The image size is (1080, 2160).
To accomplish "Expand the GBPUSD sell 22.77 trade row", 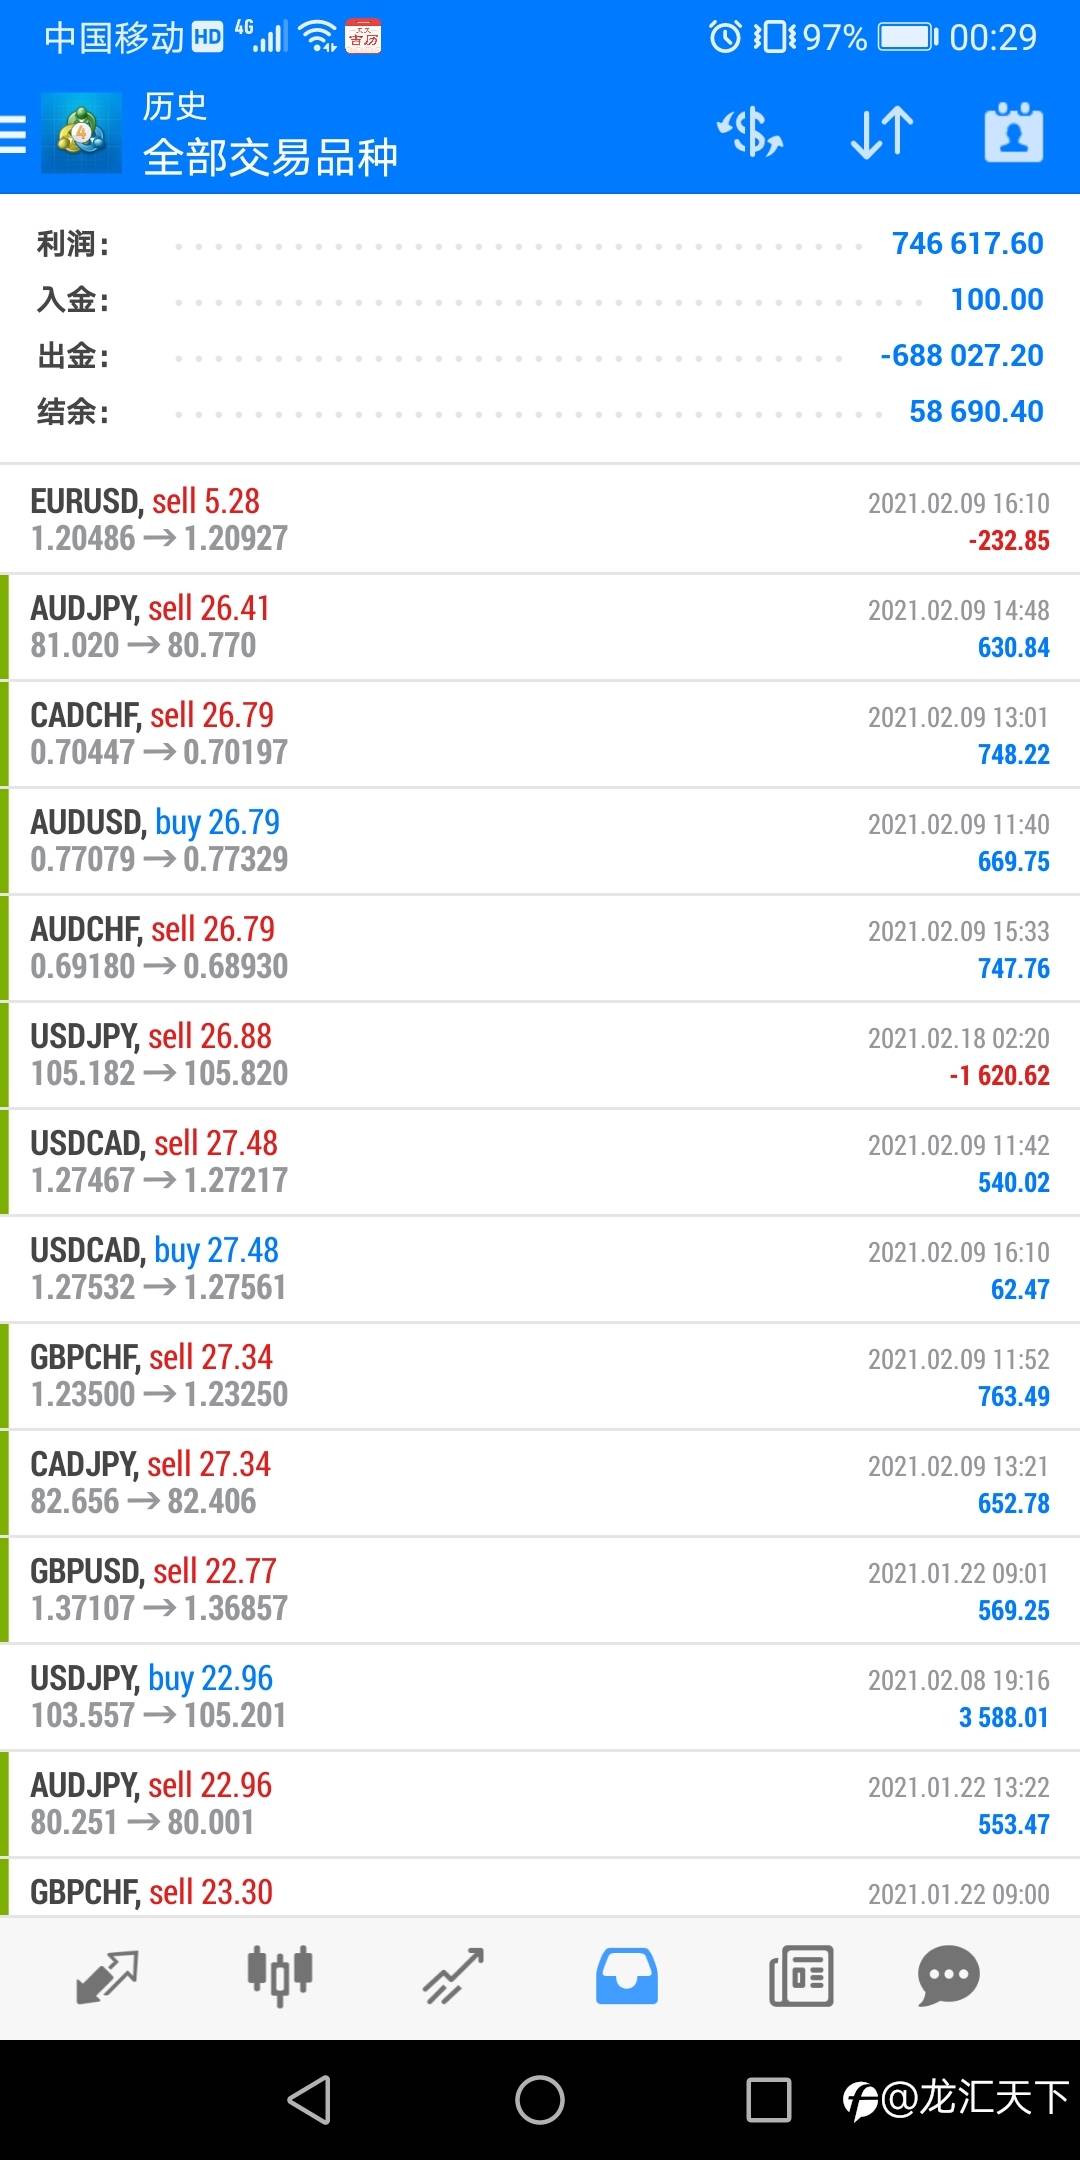I will pos(540,1590).
